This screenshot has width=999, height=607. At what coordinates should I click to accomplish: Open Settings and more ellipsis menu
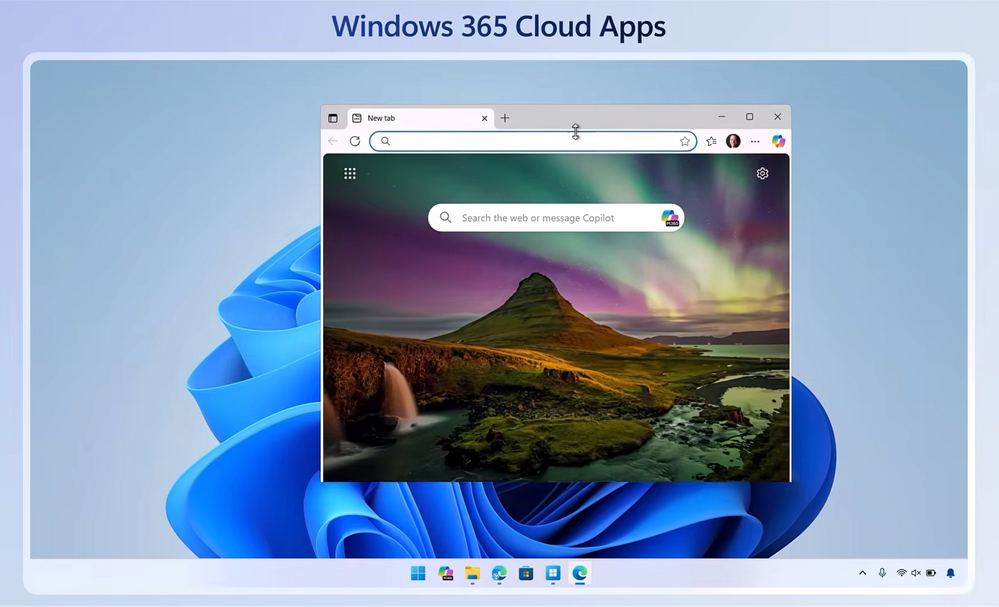[755, 141]
